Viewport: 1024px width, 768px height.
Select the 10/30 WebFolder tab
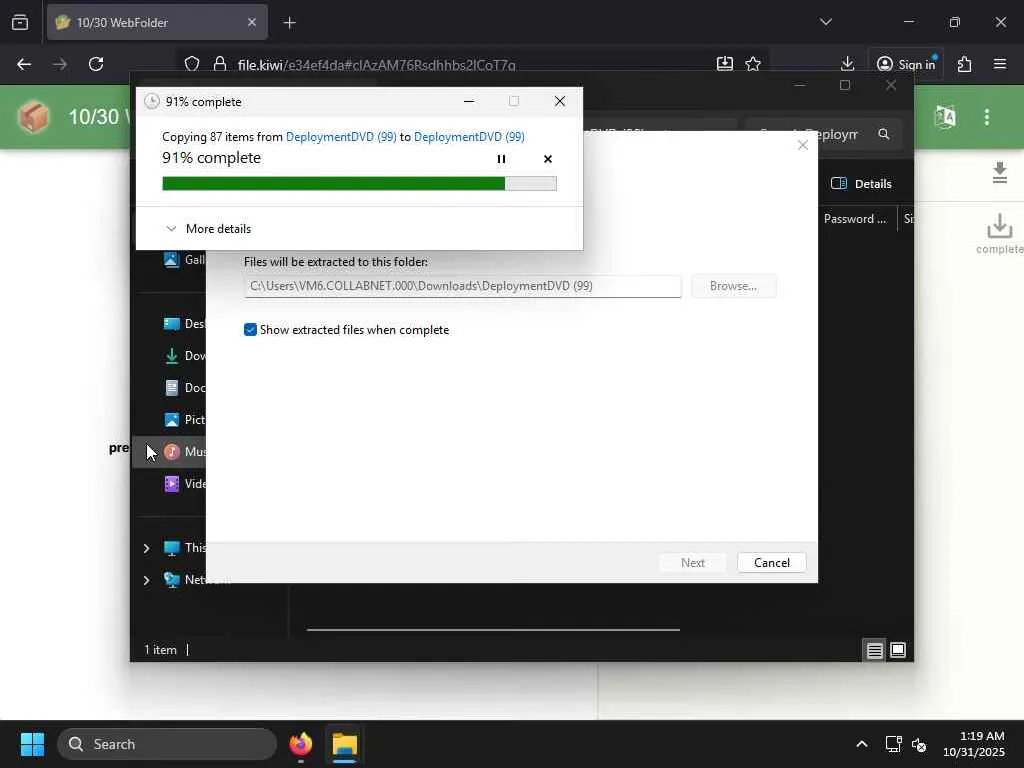pyautogui.click(x=157, y=22)
